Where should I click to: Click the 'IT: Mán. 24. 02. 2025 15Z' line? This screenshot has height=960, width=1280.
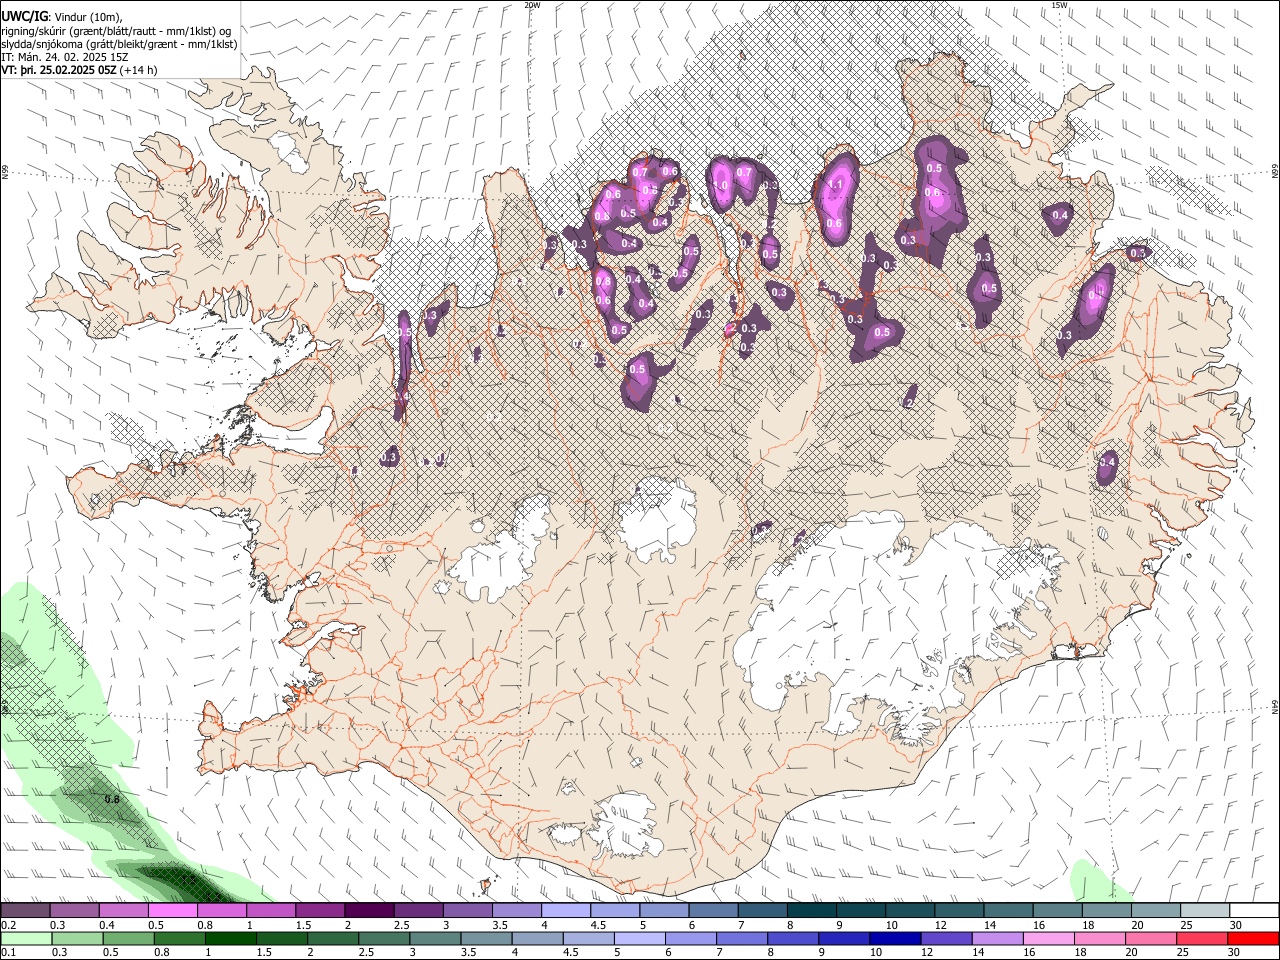click(66, 57)
